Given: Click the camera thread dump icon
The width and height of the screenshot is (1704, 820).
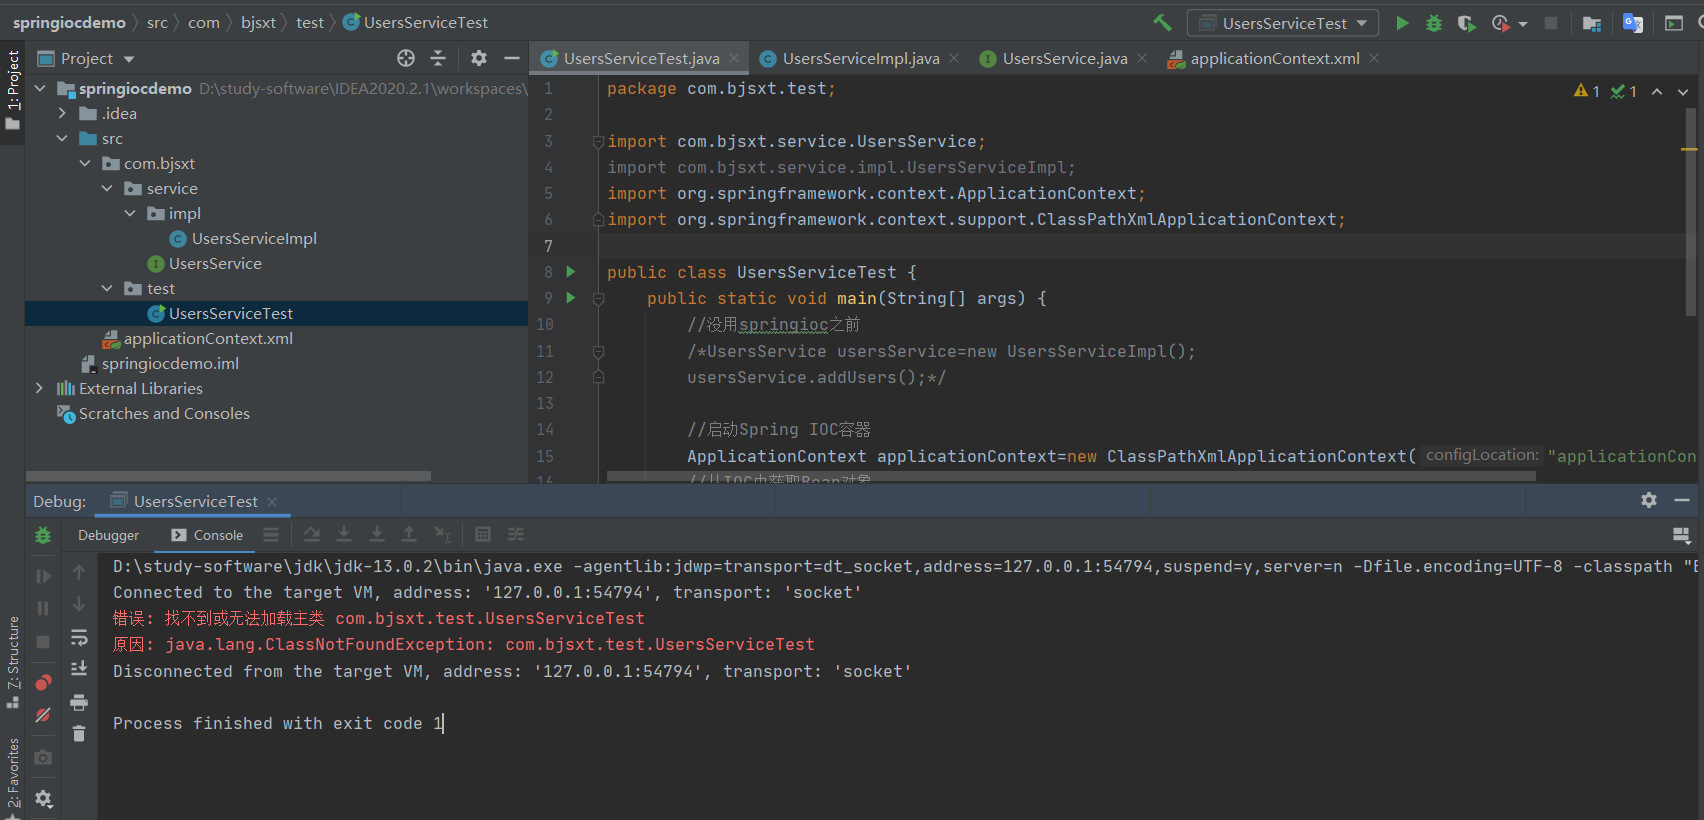Looking at the screenshot, I should (x=43, y=757).
